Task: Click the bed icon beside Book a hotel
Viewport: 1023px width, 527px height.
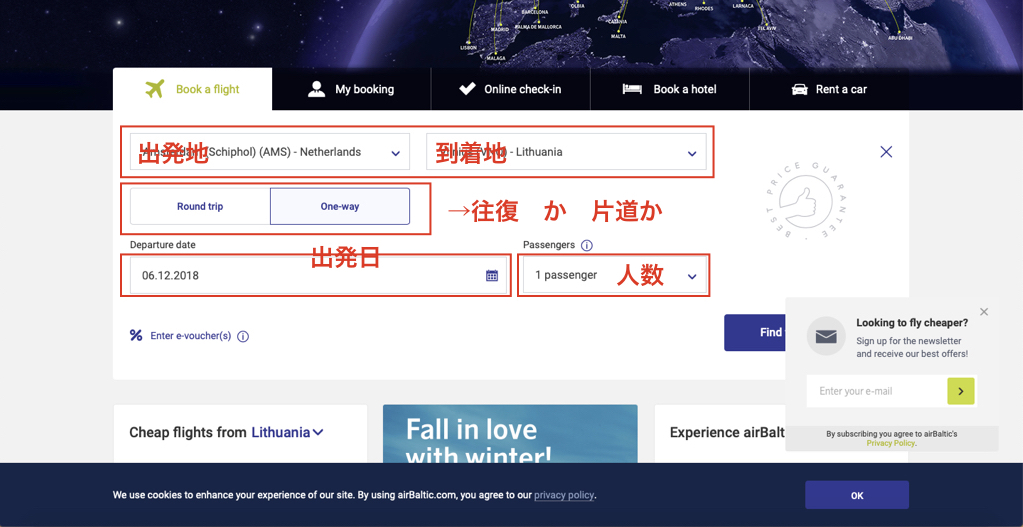Action: pyautogui.click(x=632, y=89)
